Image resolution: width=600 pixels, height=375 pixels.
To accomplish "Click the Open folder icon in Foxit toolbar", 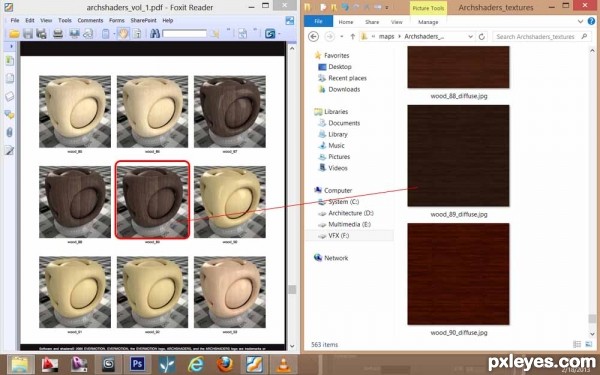I will 15,34.
